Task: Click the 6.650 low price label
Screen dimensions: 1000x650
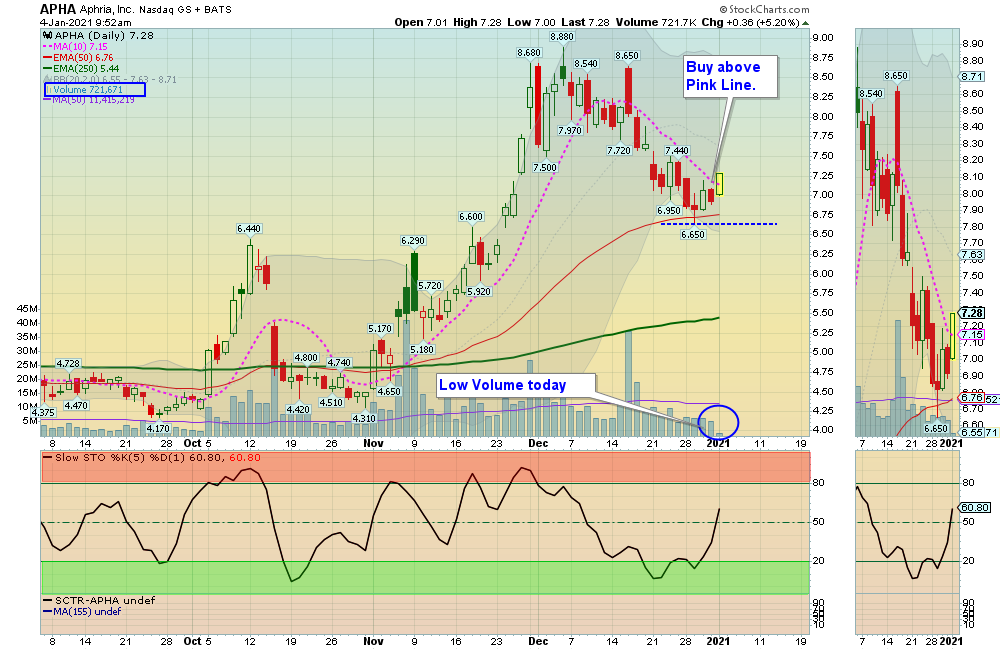Action: pyautogui.click(x=692, y=234)
